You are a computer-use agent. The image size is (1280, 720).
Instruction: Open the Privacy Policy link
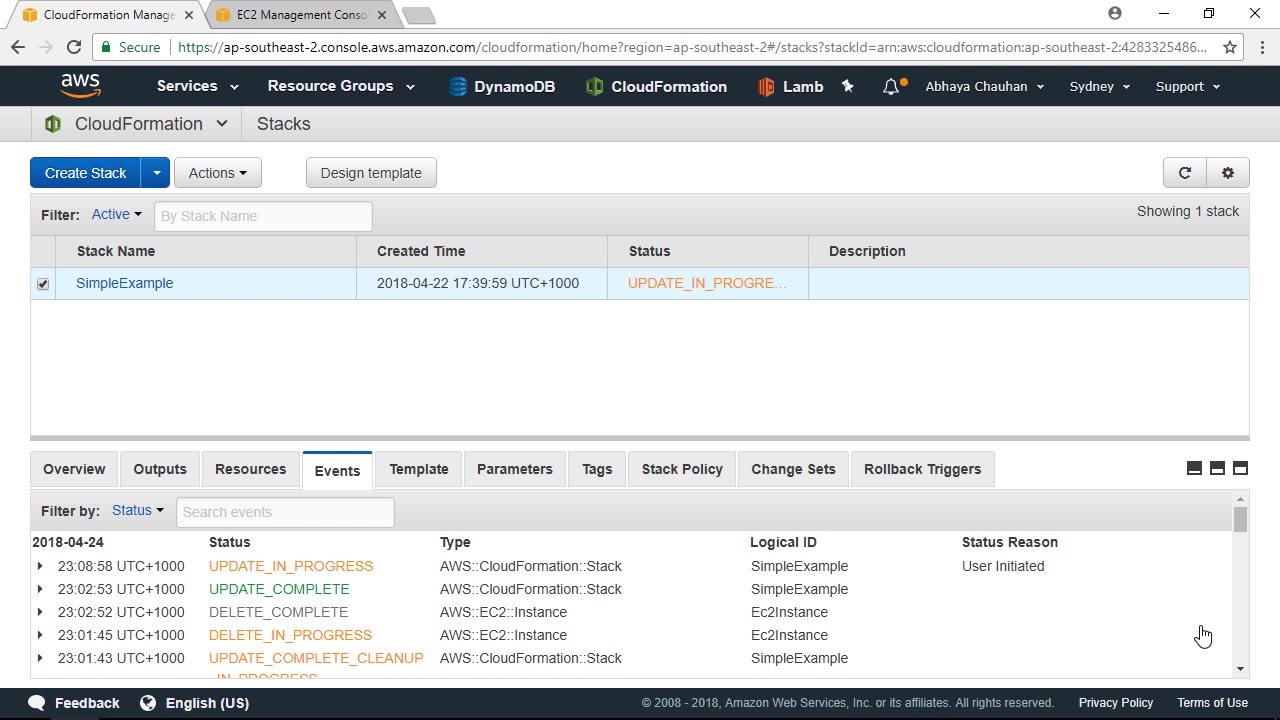(1116, 703)
